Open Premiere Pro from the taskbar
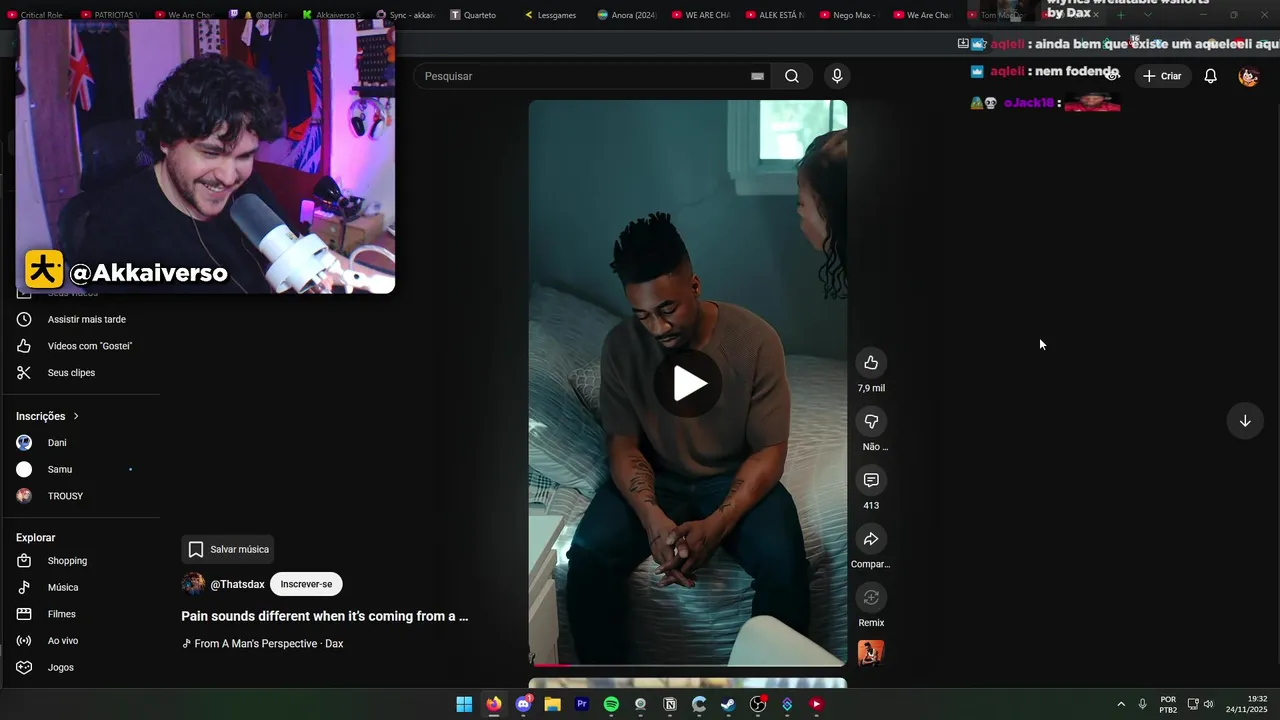 [582, 704]
